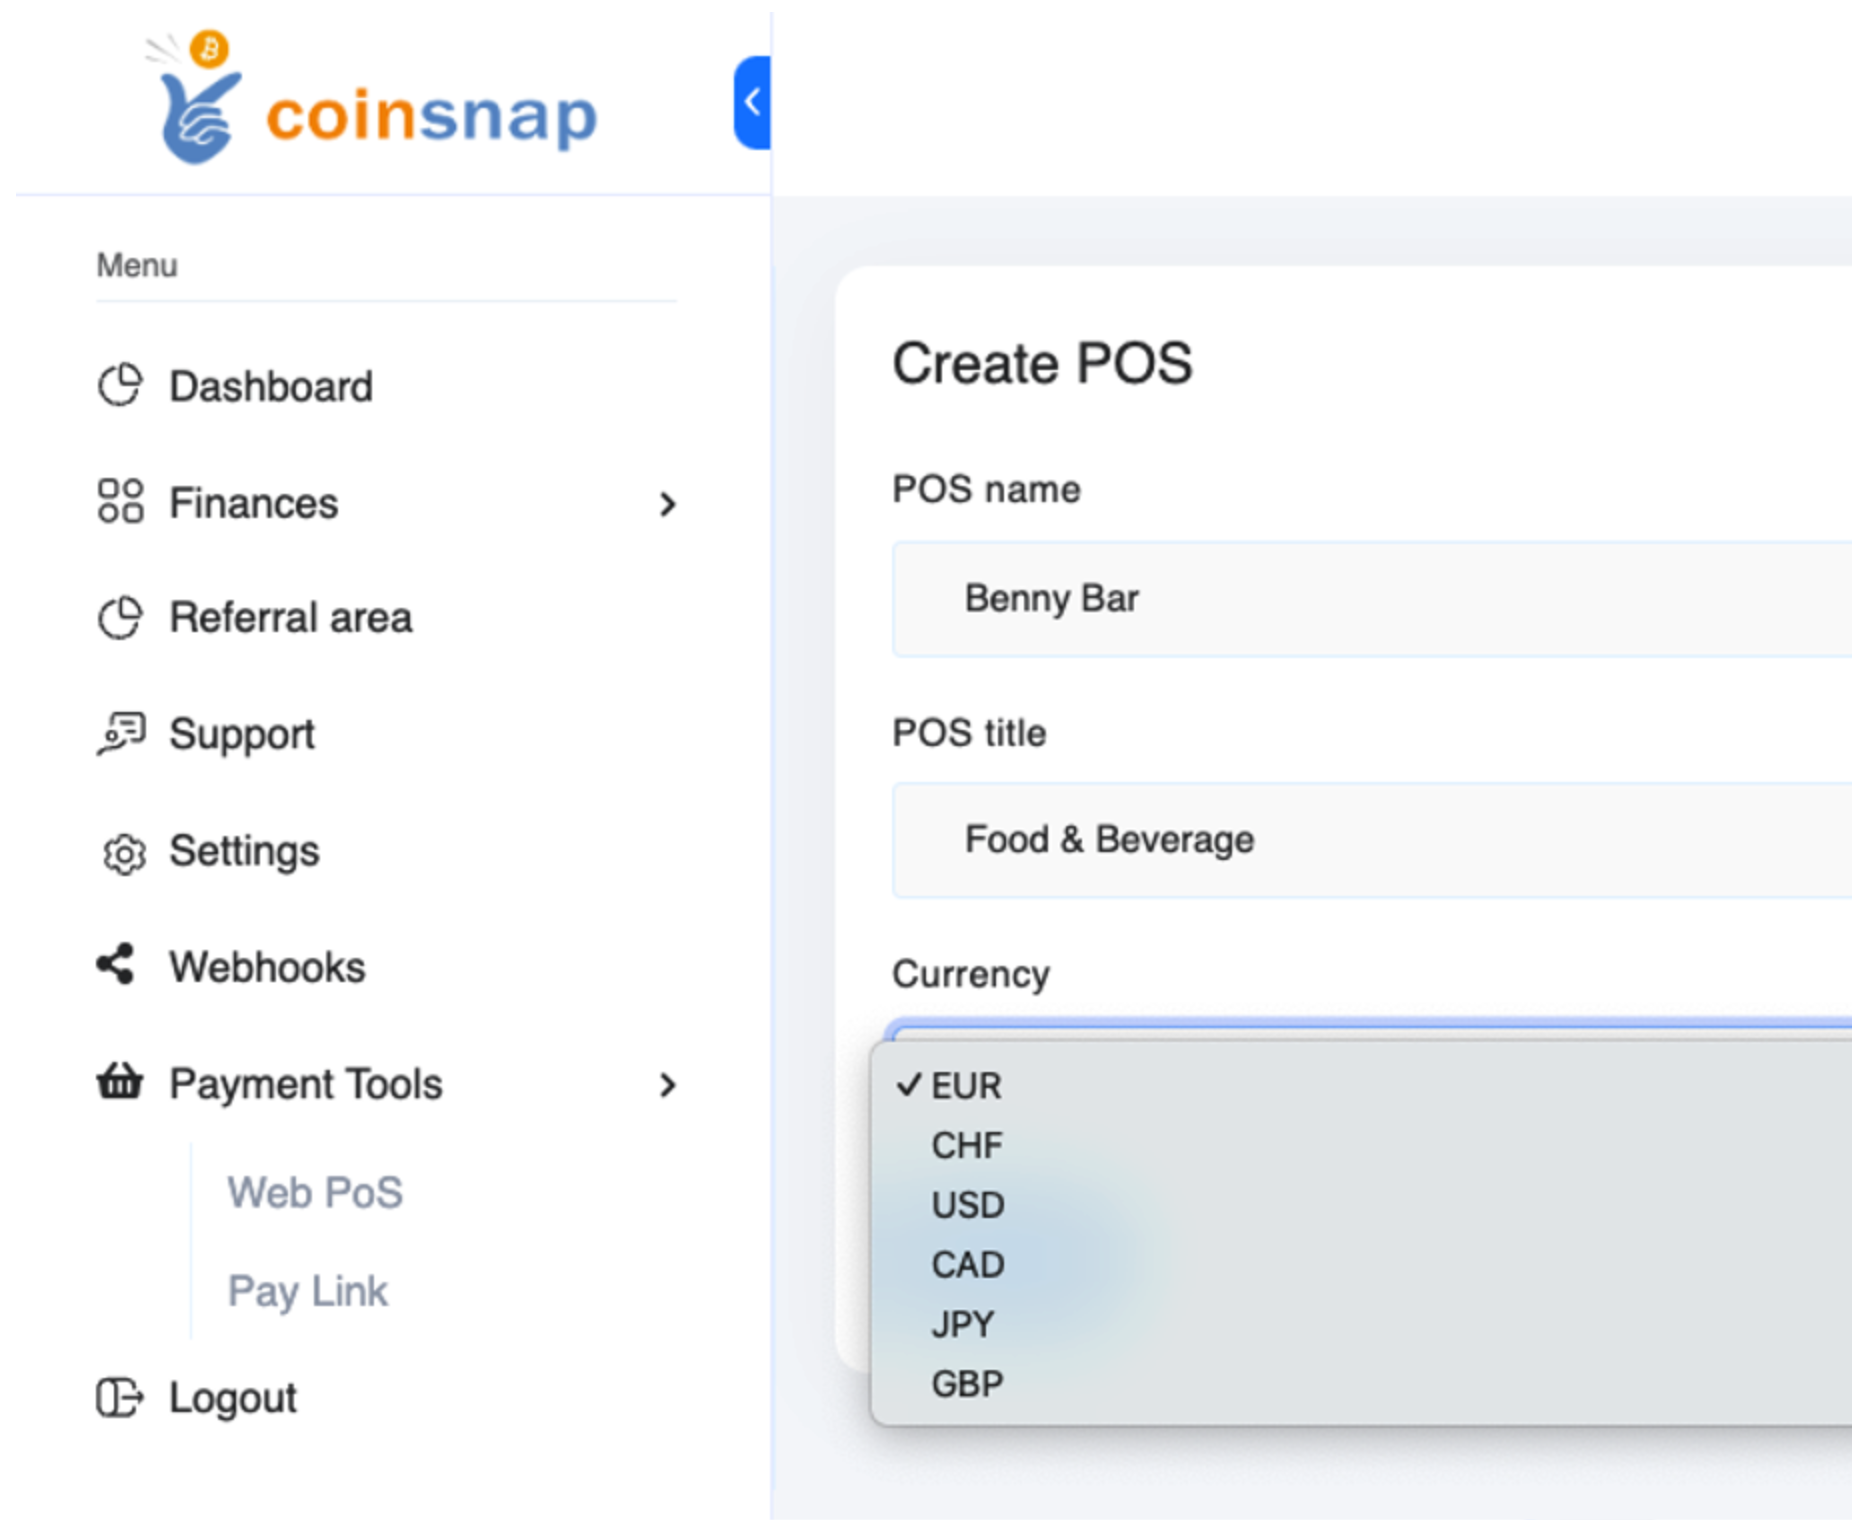1852x1522 pixels.
Task: Select USD as the currency
Action: coord(968,1205)
